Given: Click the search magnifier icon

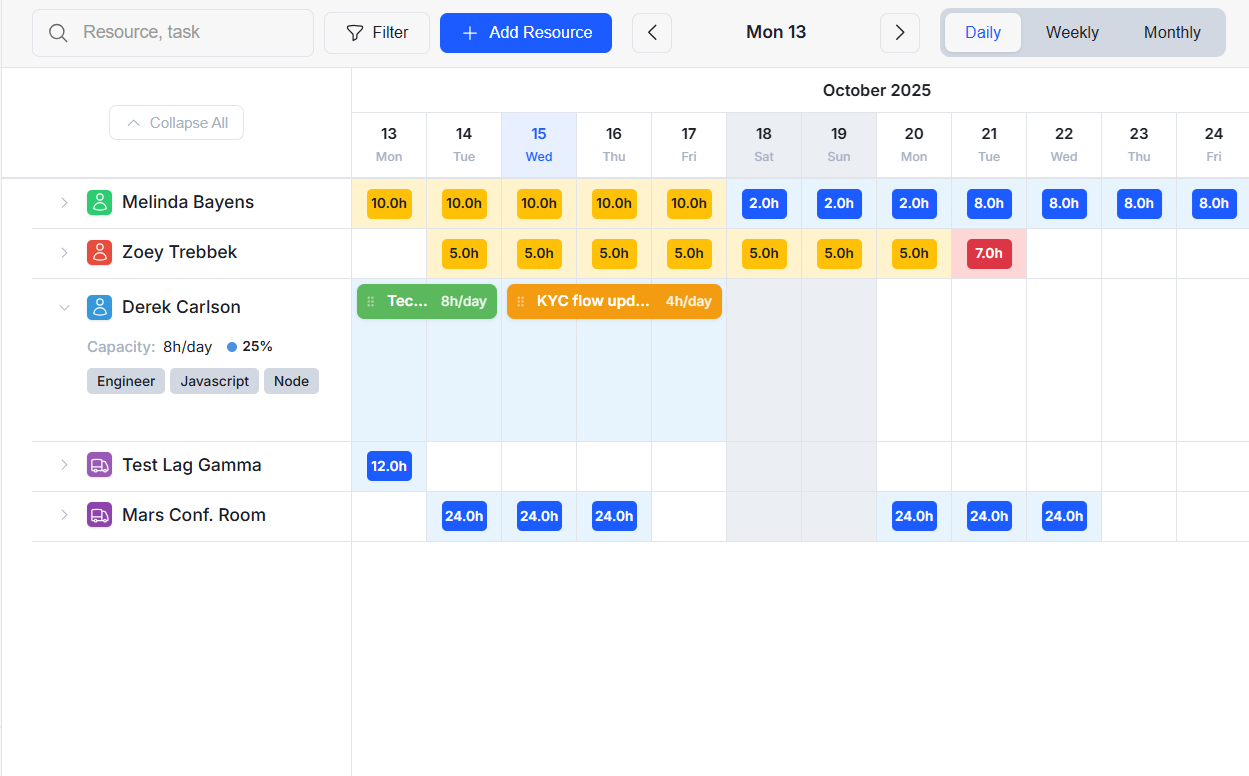Looking at the screenshot, I should (58, 32).
